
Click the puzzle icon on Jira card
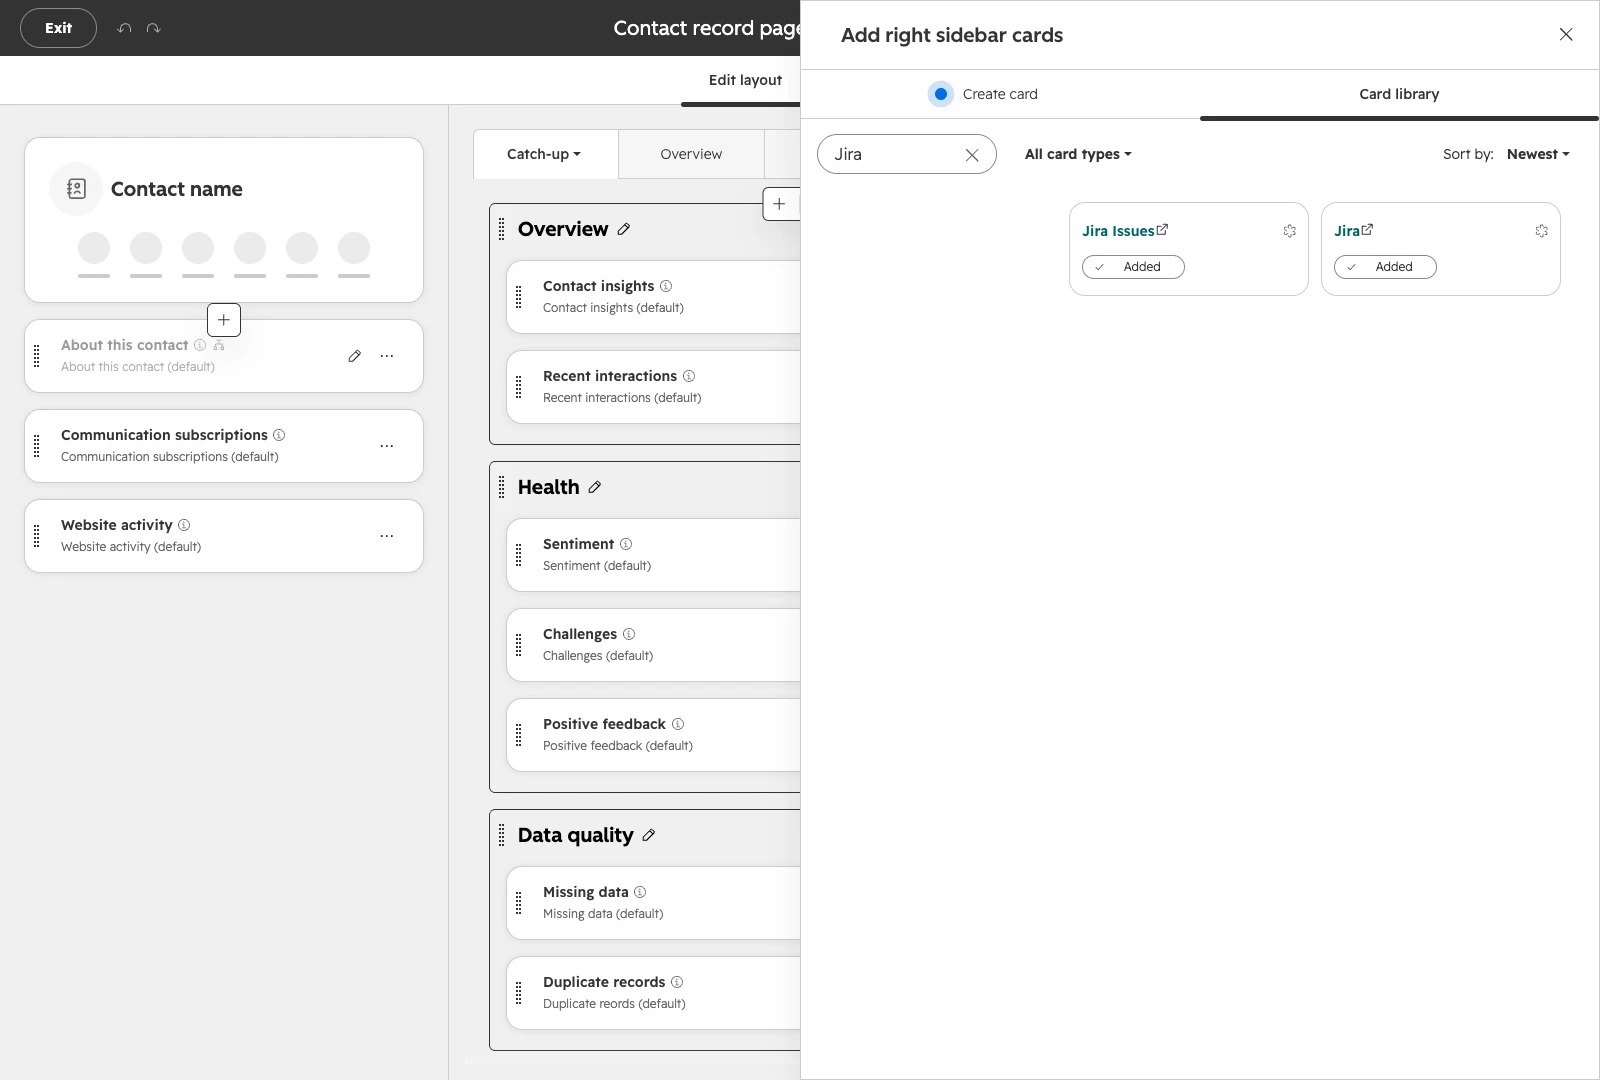coord(1542,231)
